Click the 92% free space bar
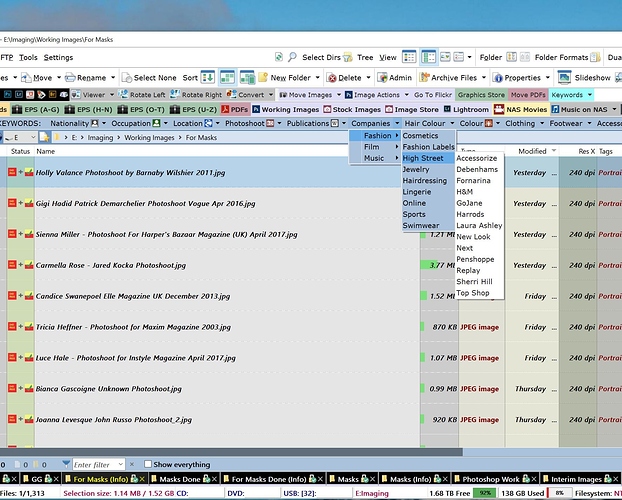 (485, 493)
